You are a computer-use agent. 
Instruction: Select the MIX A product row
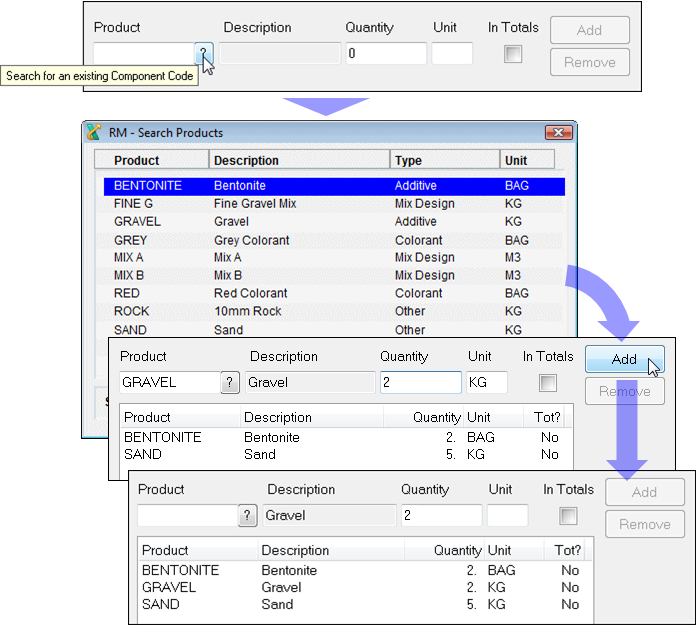coord(334,257)
